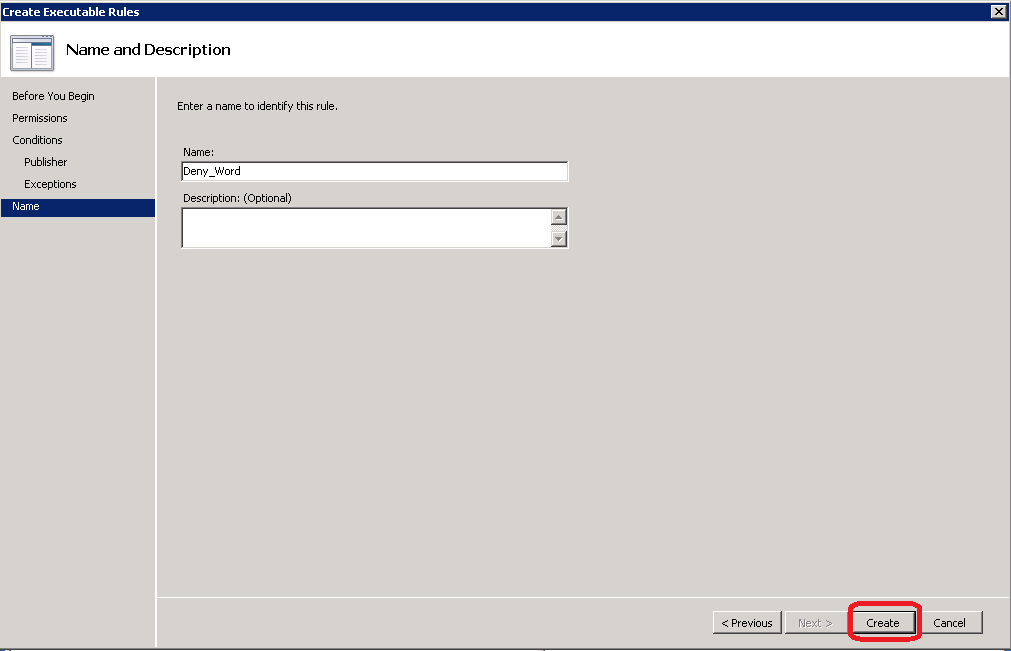Click the Description scrollbar up arrow
The width and height of the screenshot is (1011, 651).
[559, 217]
